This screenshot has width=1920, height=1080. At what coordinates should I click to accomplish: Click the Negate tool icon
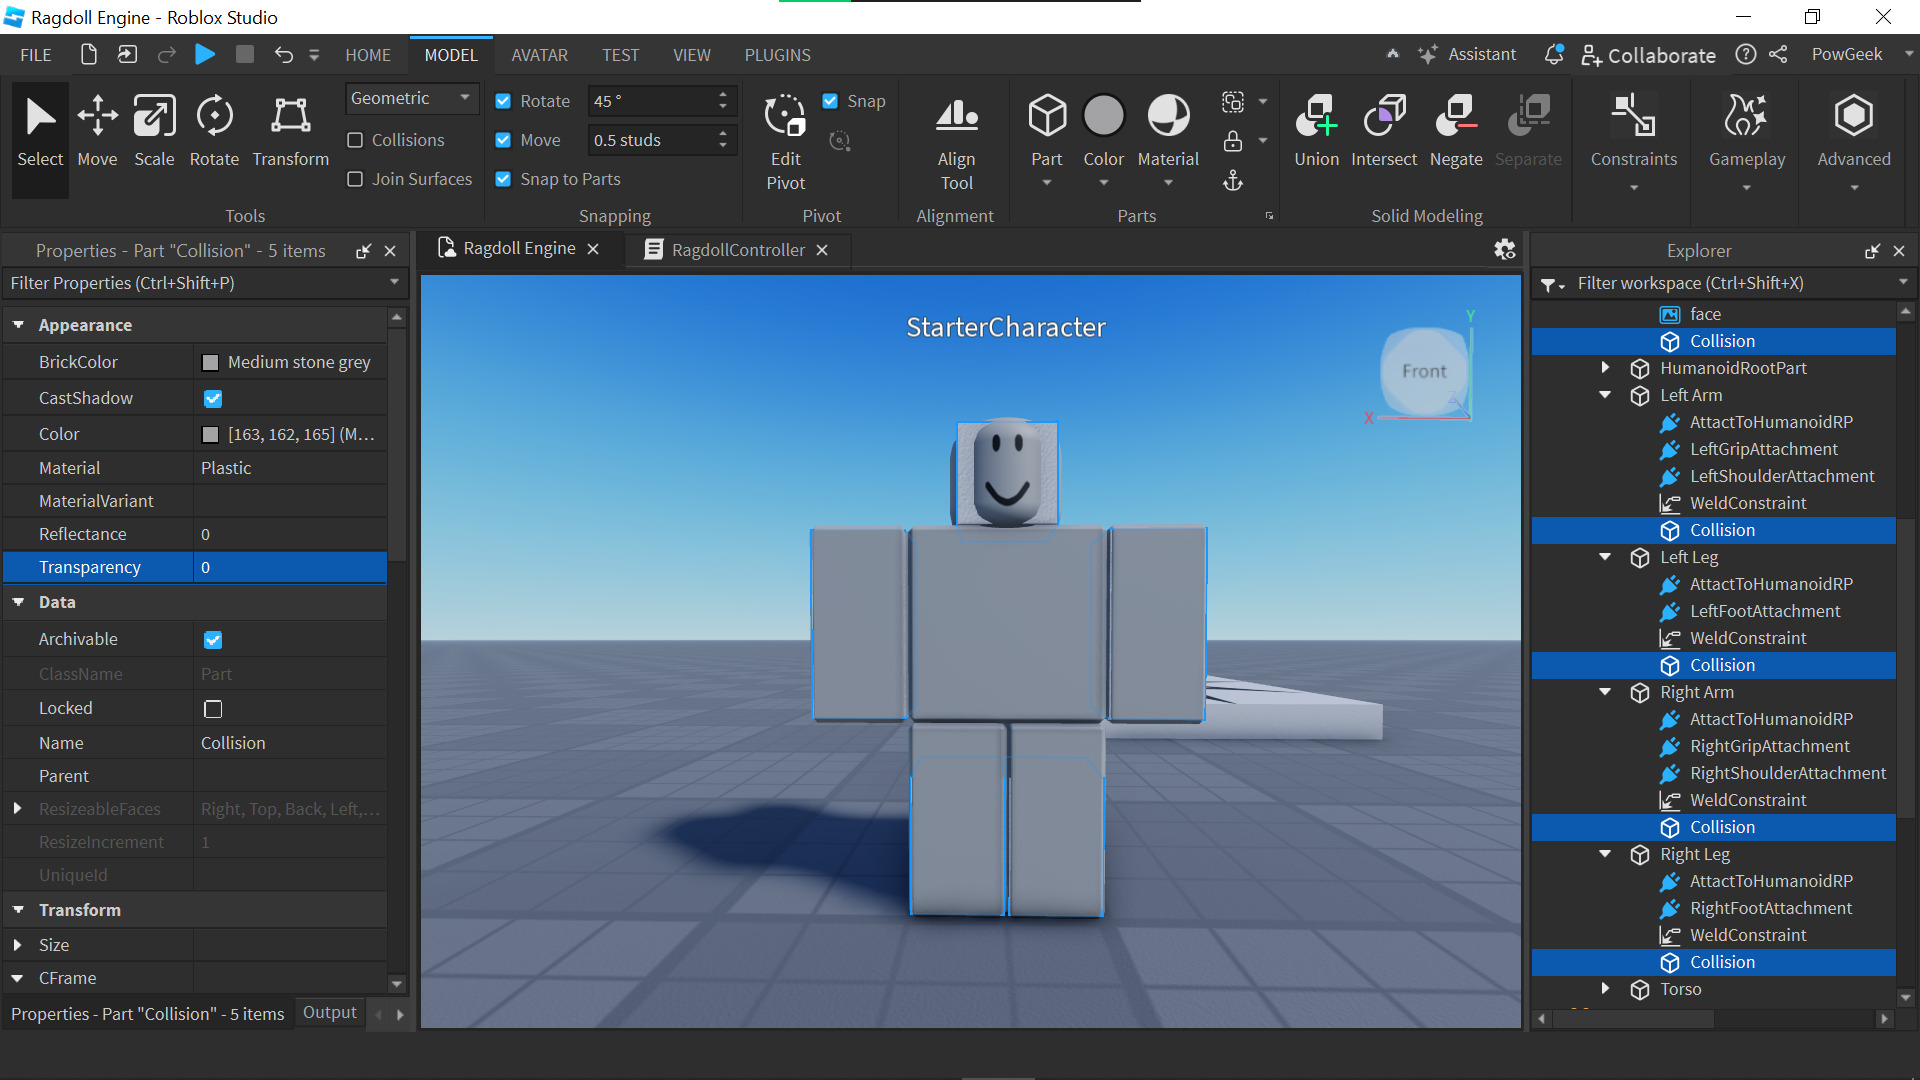point(1455,117)
